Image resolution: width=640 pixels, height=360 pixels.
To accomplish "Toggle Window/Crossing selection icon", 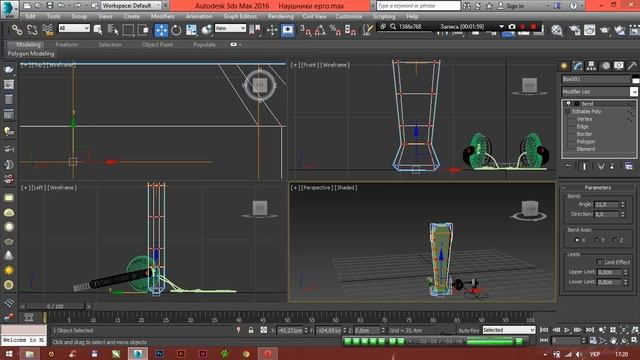I will [x=143, y=30].
